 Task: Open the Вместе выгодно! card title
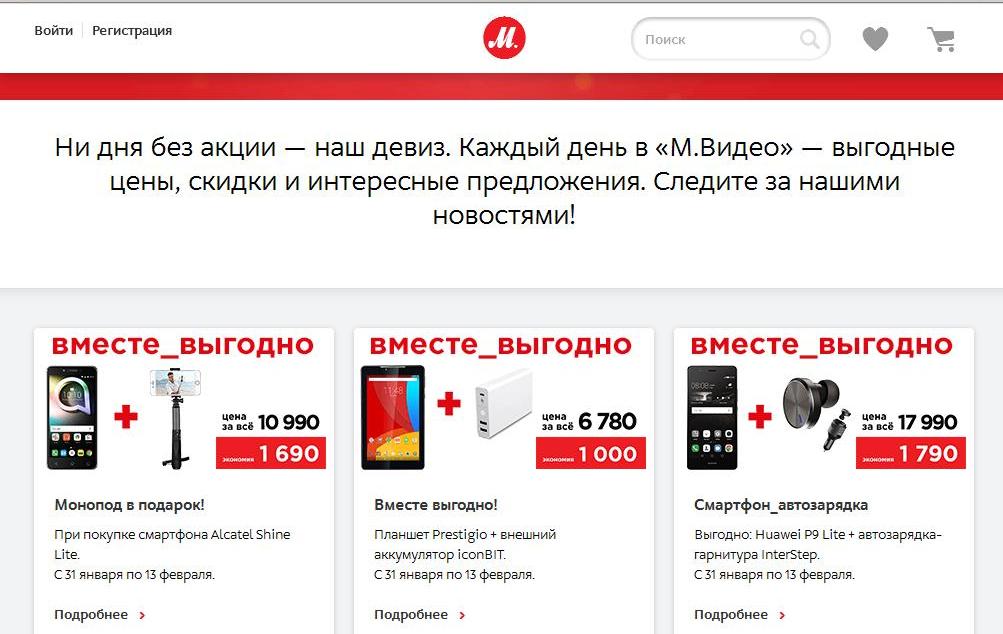[x=436, y=505]
